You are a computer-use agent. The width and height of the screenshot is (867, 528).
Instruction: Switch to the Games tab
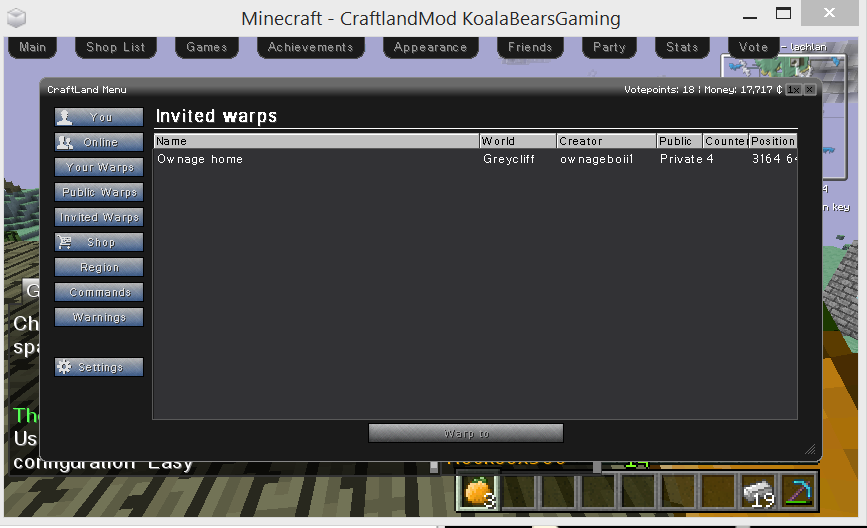coord(207,48)
